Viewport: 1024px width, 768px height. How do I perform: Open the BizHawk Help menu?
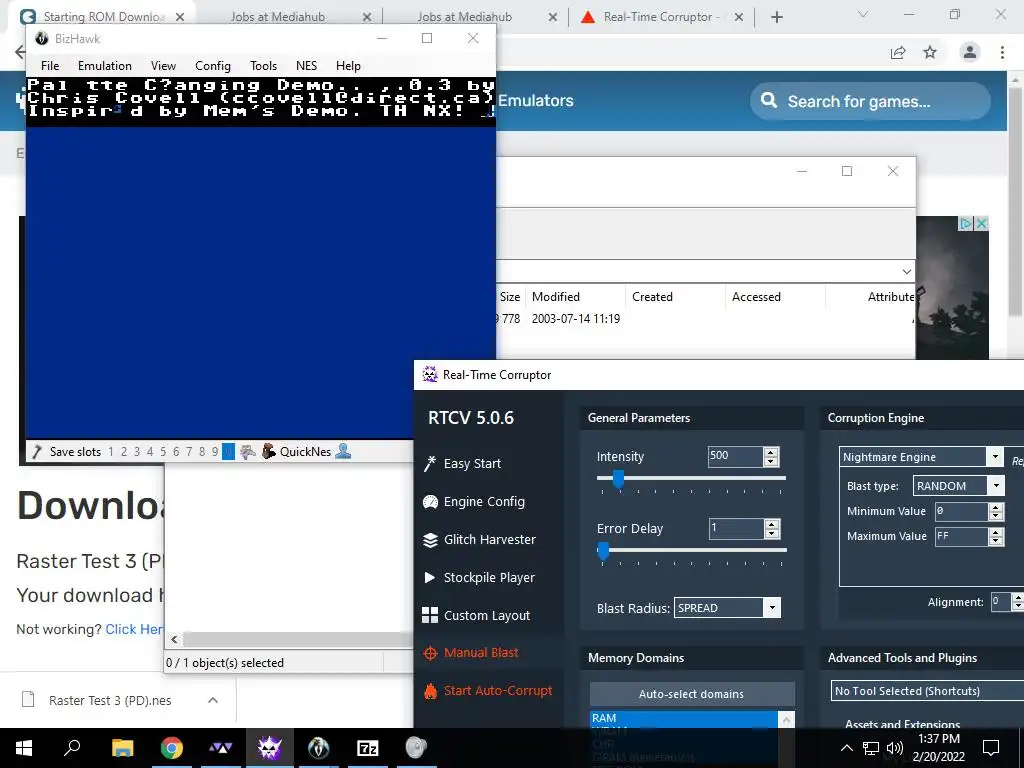348,66
